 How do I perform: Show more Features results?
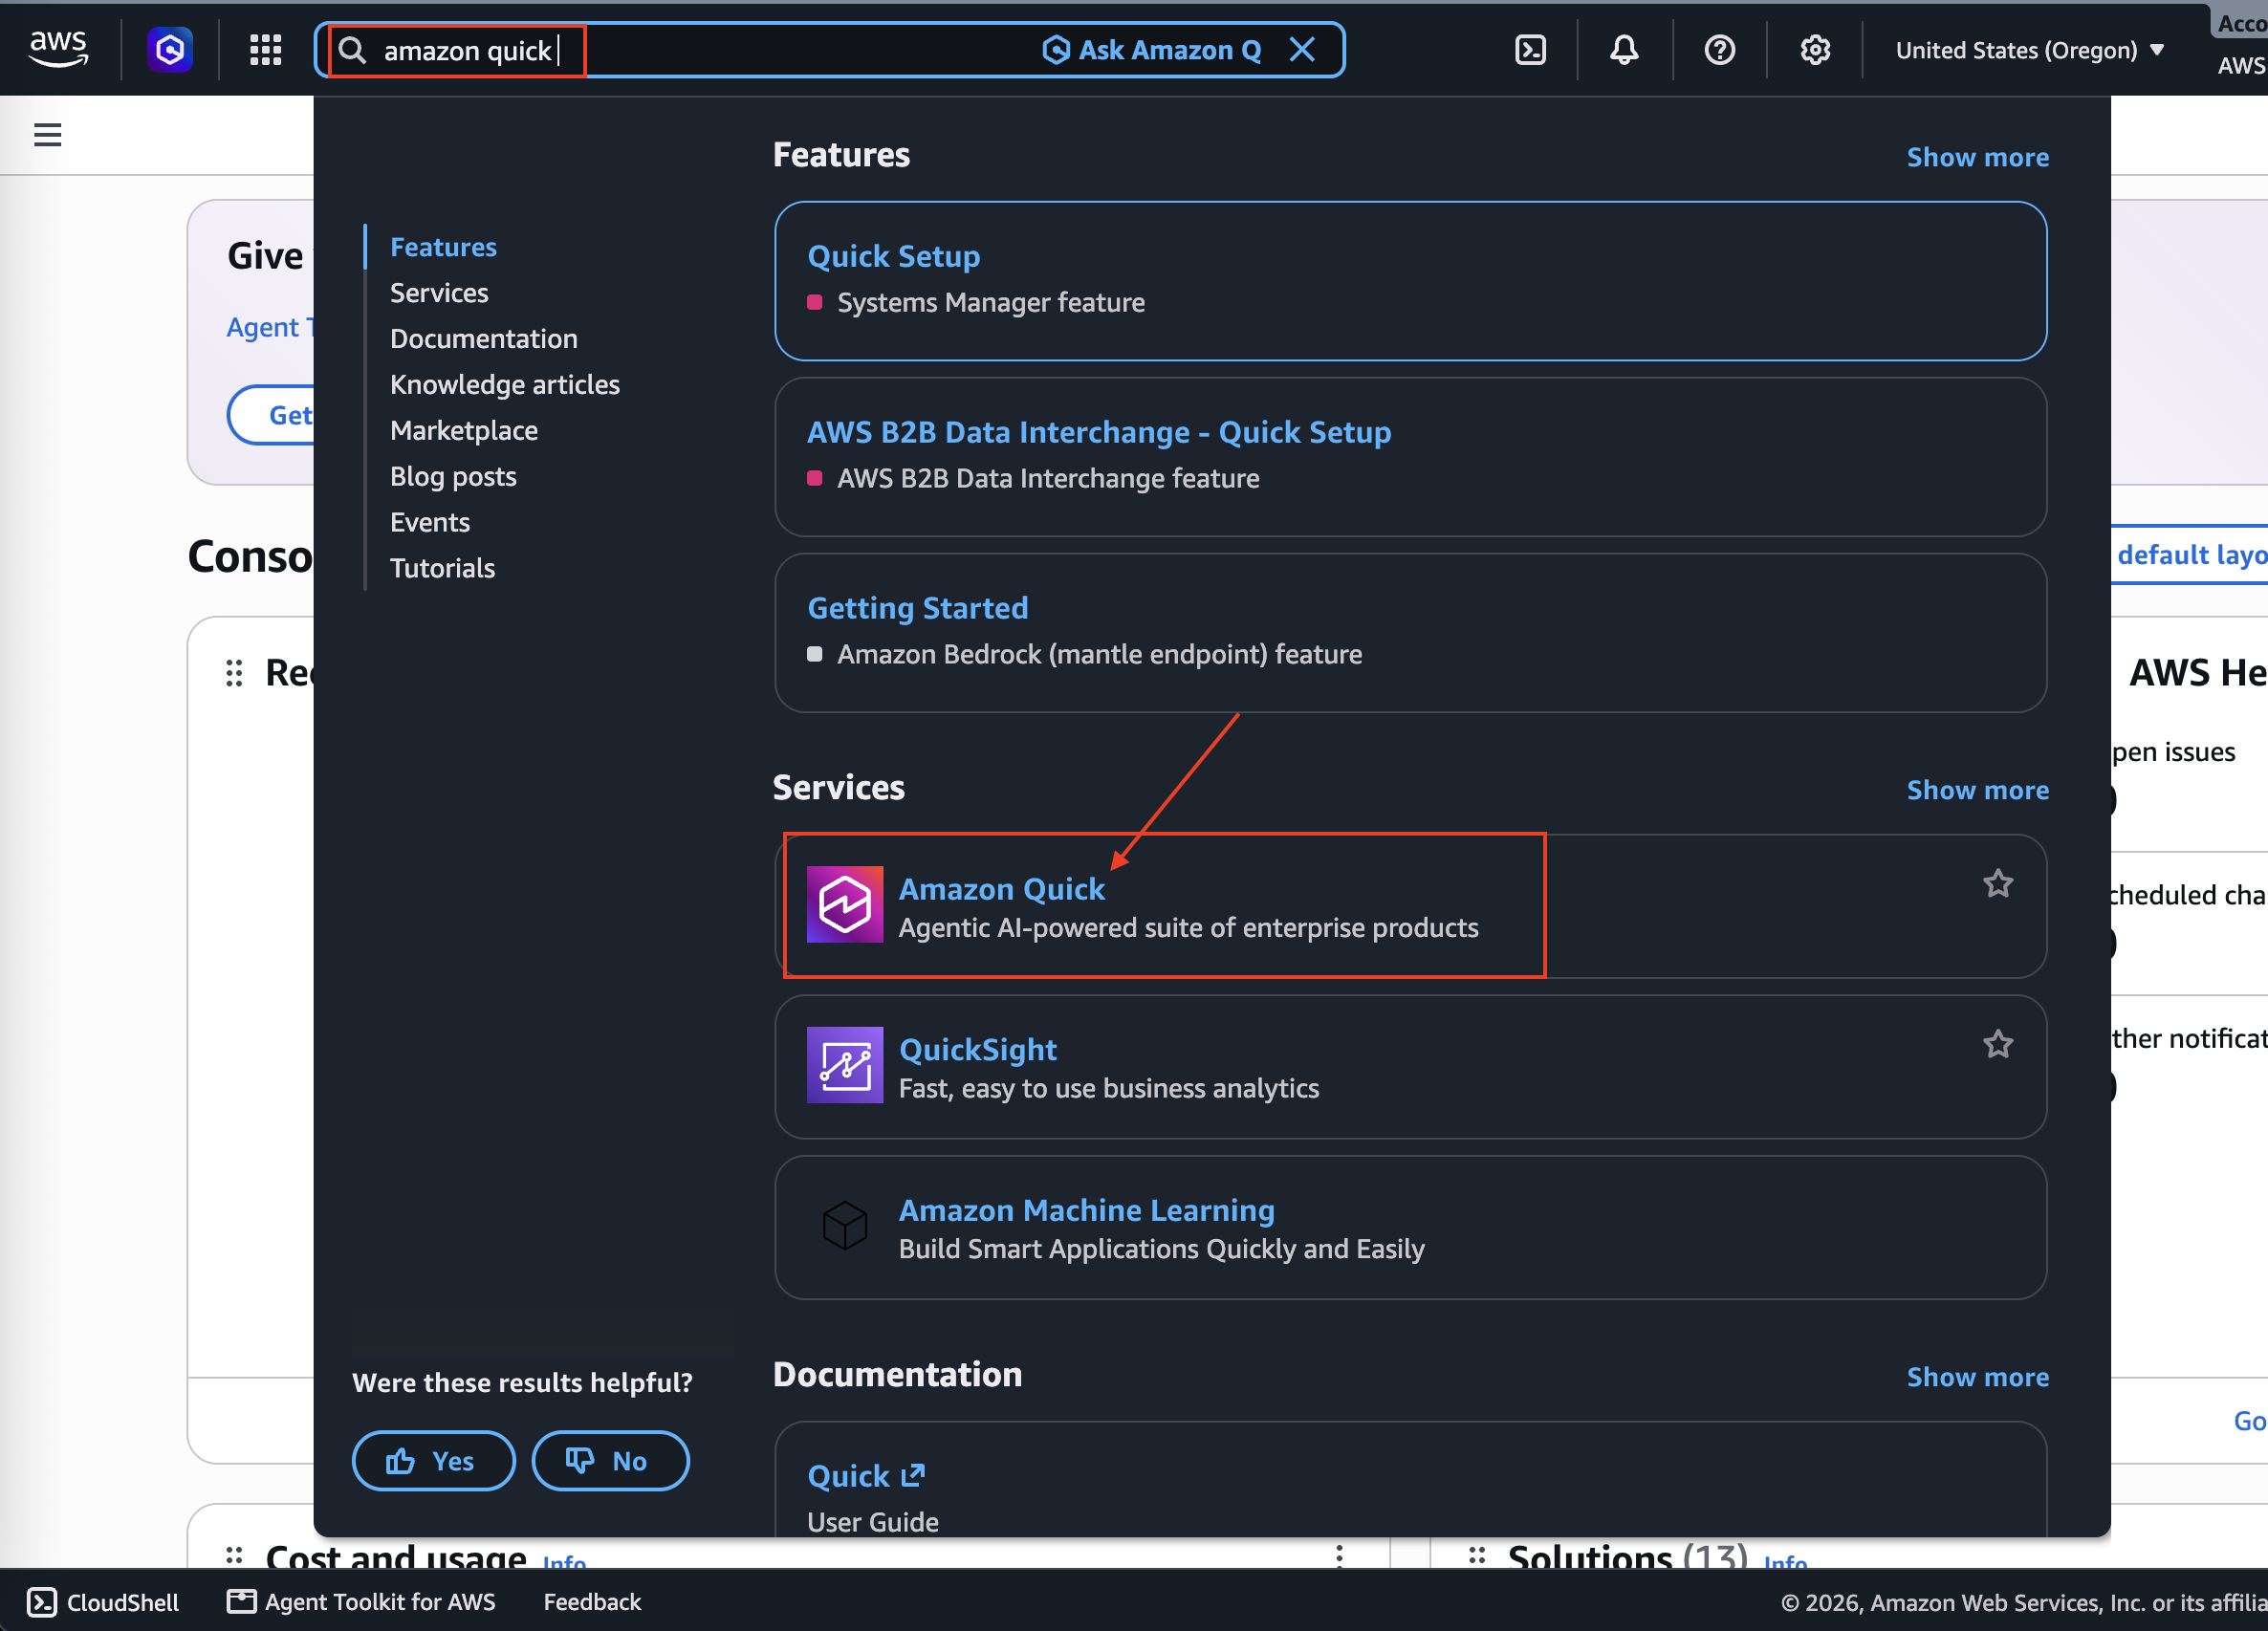click(x=1977, y=157)
